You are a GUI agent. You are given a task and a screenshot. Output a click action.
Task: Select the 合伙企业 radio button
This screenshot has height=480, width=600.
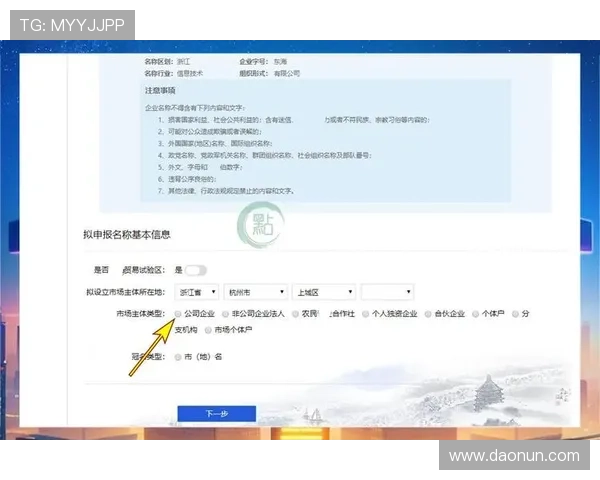tap(428, 314)
